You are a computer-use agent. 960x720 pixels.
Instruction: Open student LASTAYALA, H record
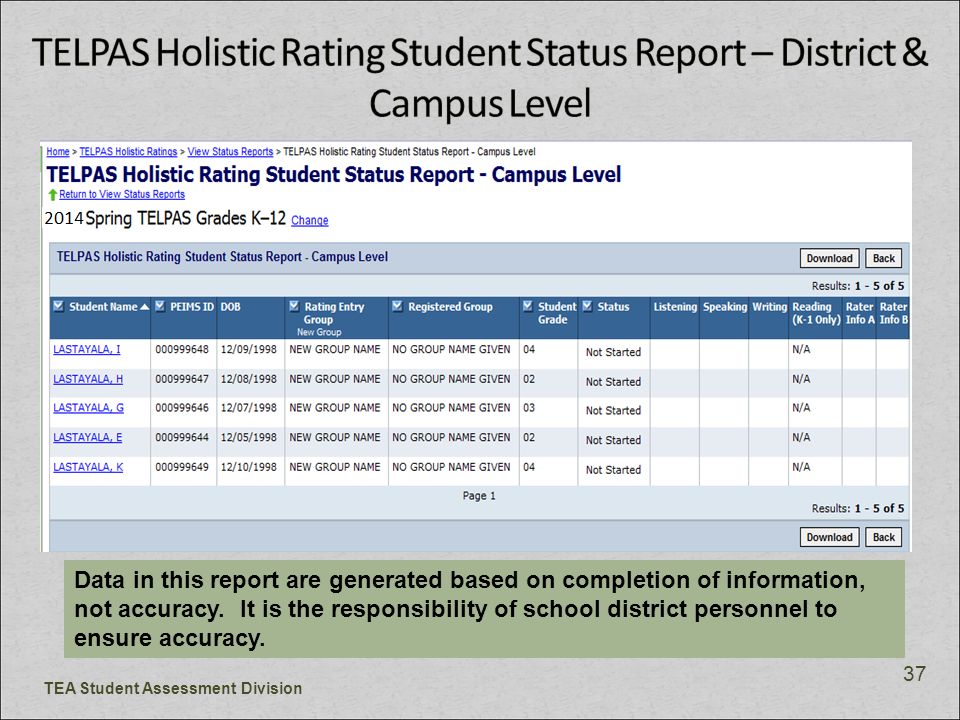point(88,379)
